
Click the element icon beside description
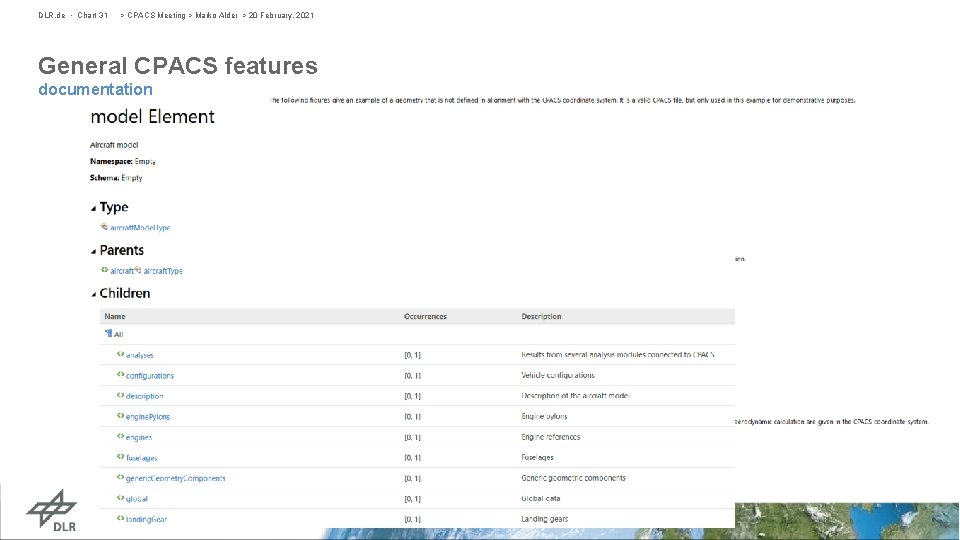(x=121, y=396)
